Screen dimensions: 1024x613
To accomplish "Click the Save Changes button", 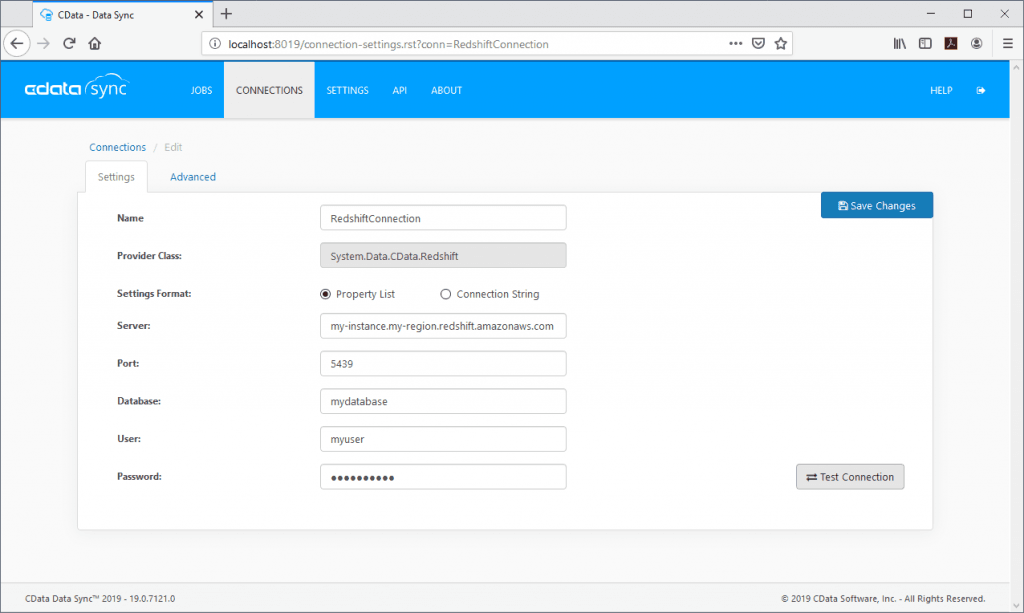I will coord(876,206).
